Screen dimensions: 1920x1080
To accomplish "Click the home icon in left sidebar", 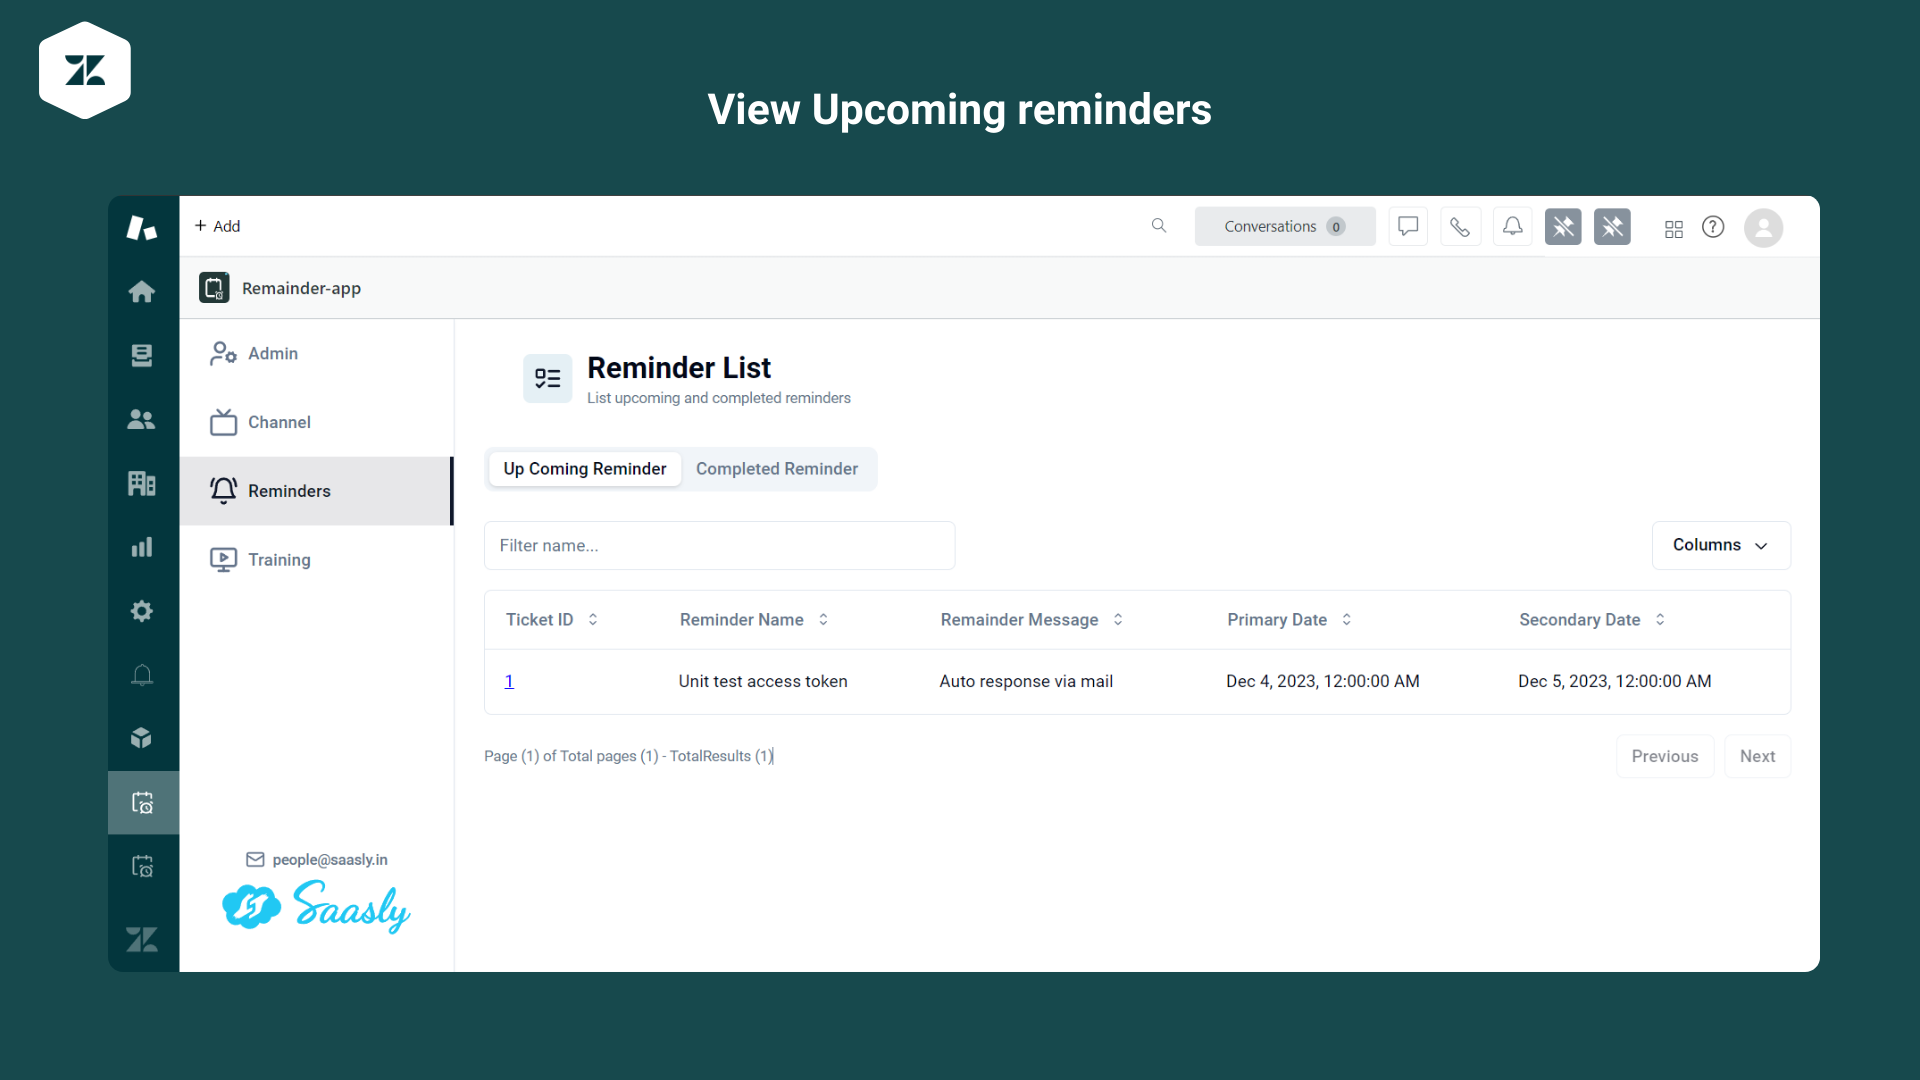I will pyautogui.click(x=142, y=290).
